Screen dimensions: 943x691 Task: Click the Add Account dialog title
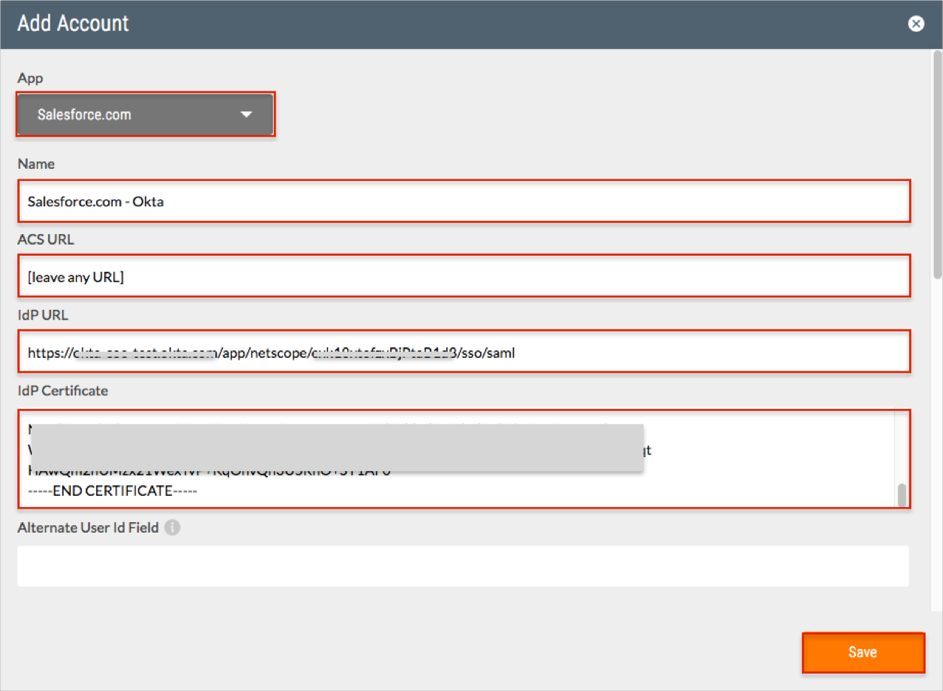(x=73, y=23)
